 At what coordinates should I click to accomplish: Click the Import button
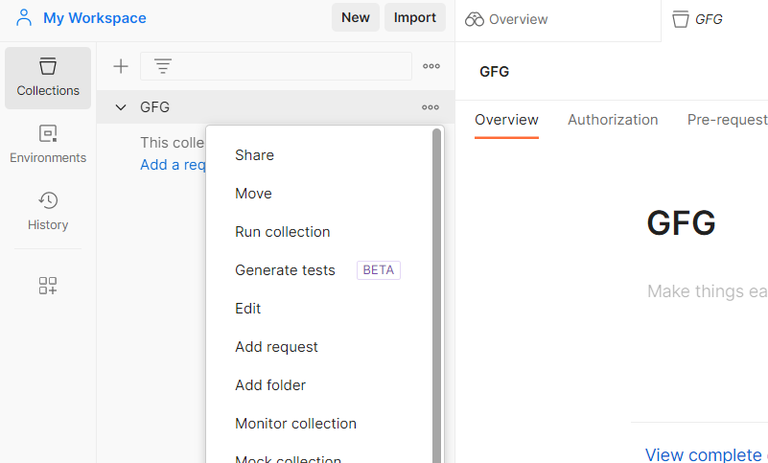pyautogui.click(x=414, y=17)
